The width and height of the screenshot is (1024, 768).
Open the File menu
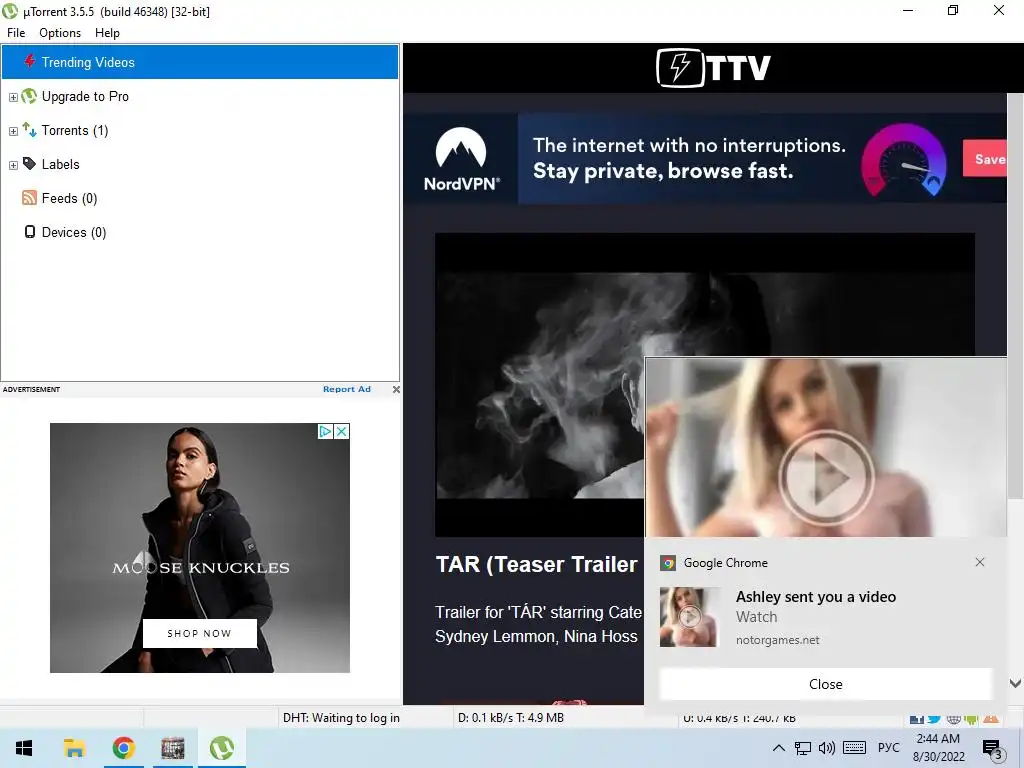(16, 33)
